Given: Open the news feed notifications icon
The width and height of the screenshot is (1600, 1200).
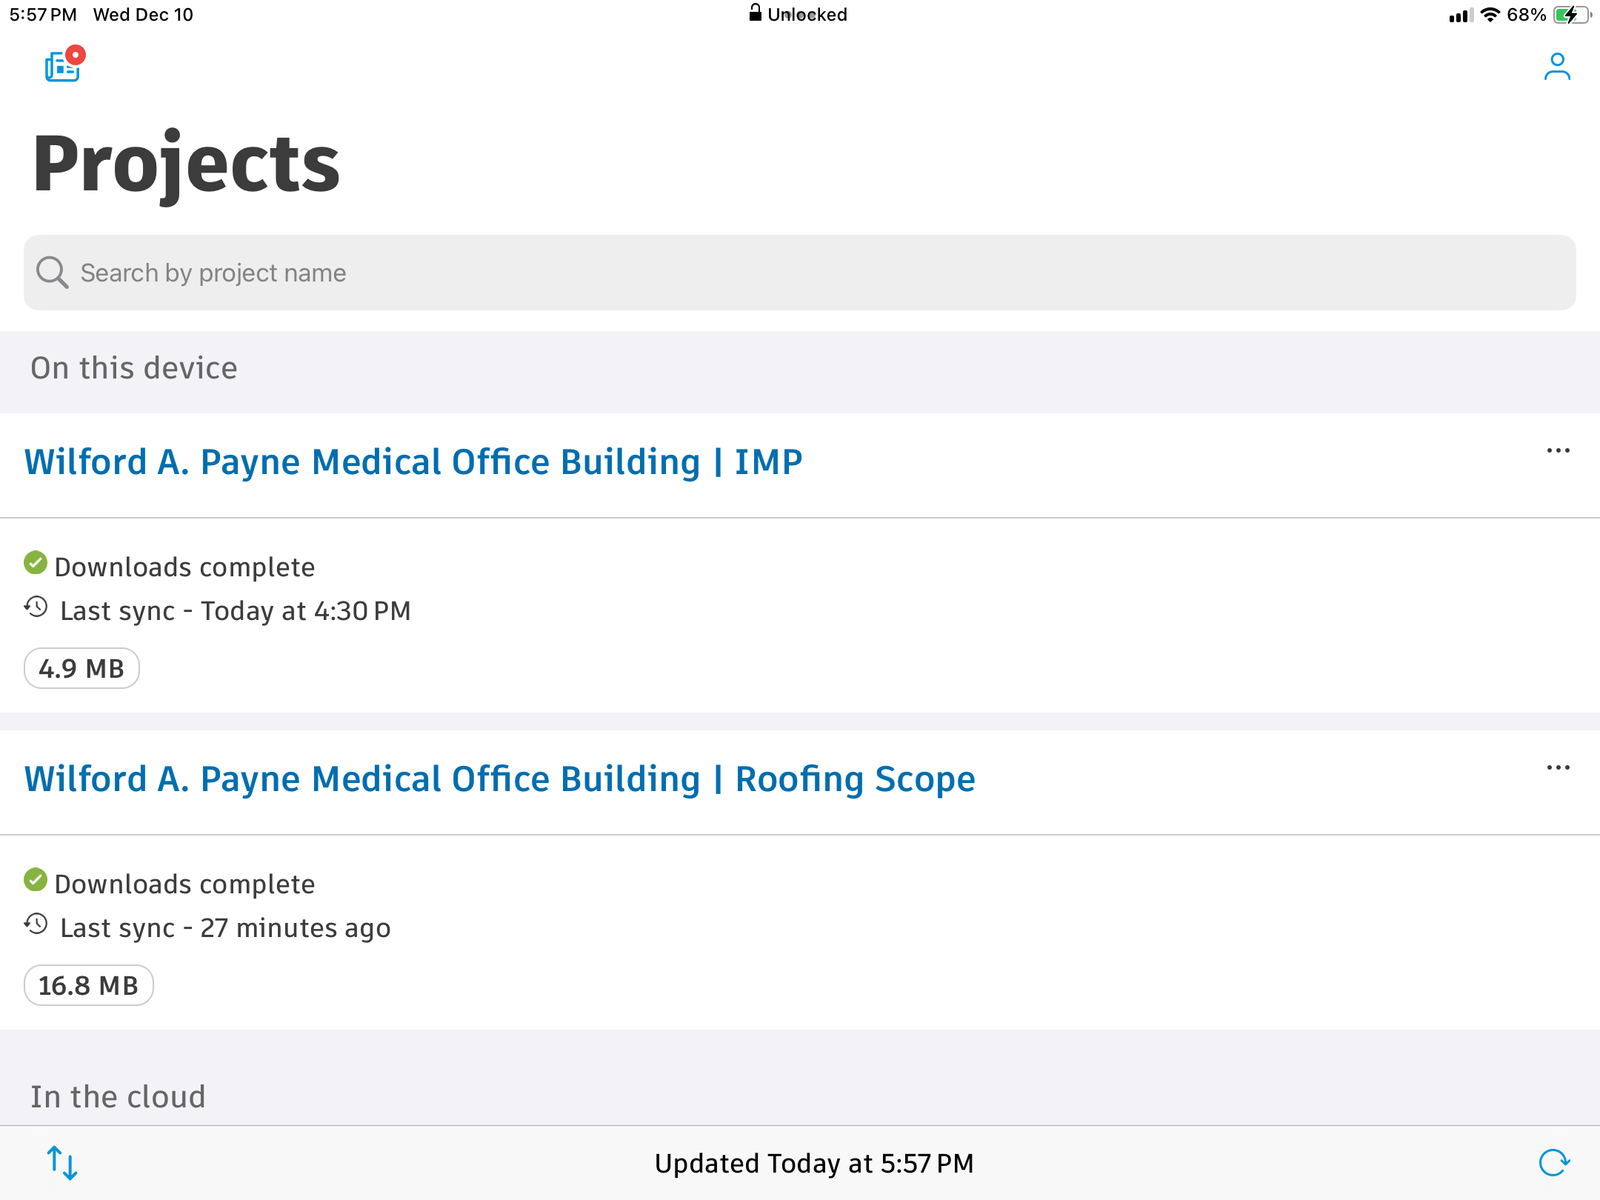Looking at the screenshot, I should tap(61, 66).
